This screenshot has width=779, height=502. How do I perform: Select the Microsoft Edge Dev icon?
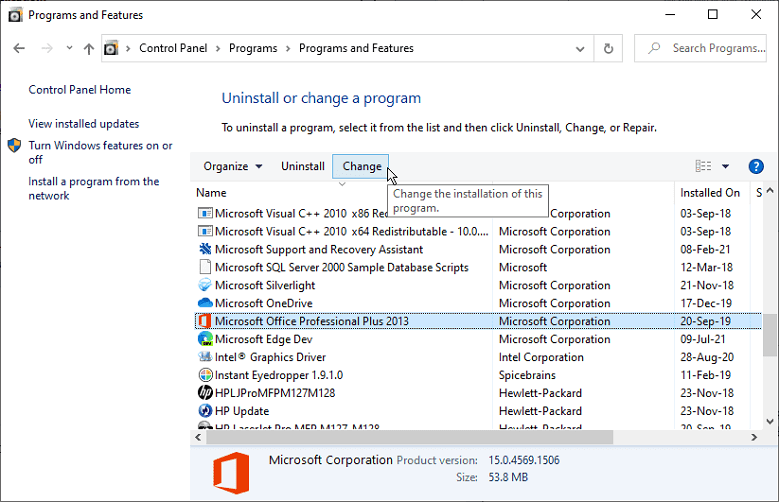pos(205,339)
